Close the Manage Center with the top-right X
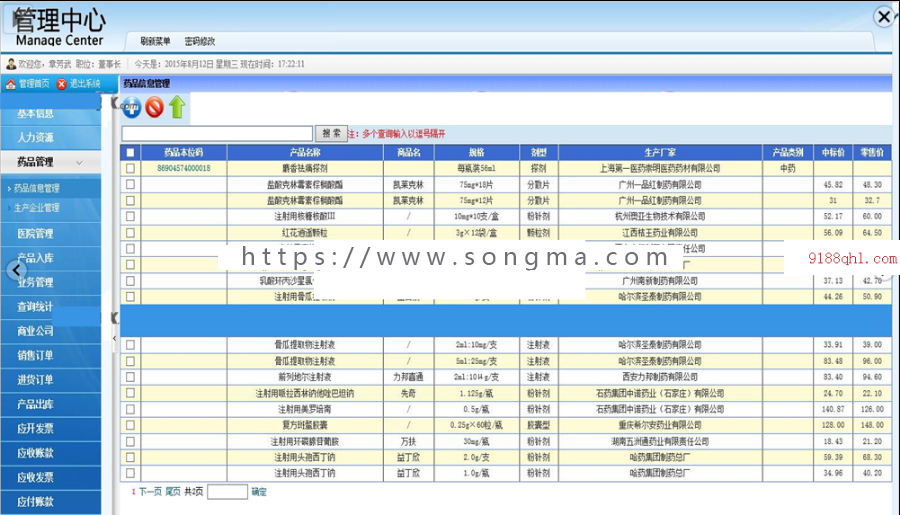Image resolution: width=900 pixels, height=515 pixels. (x=884, y=17)
